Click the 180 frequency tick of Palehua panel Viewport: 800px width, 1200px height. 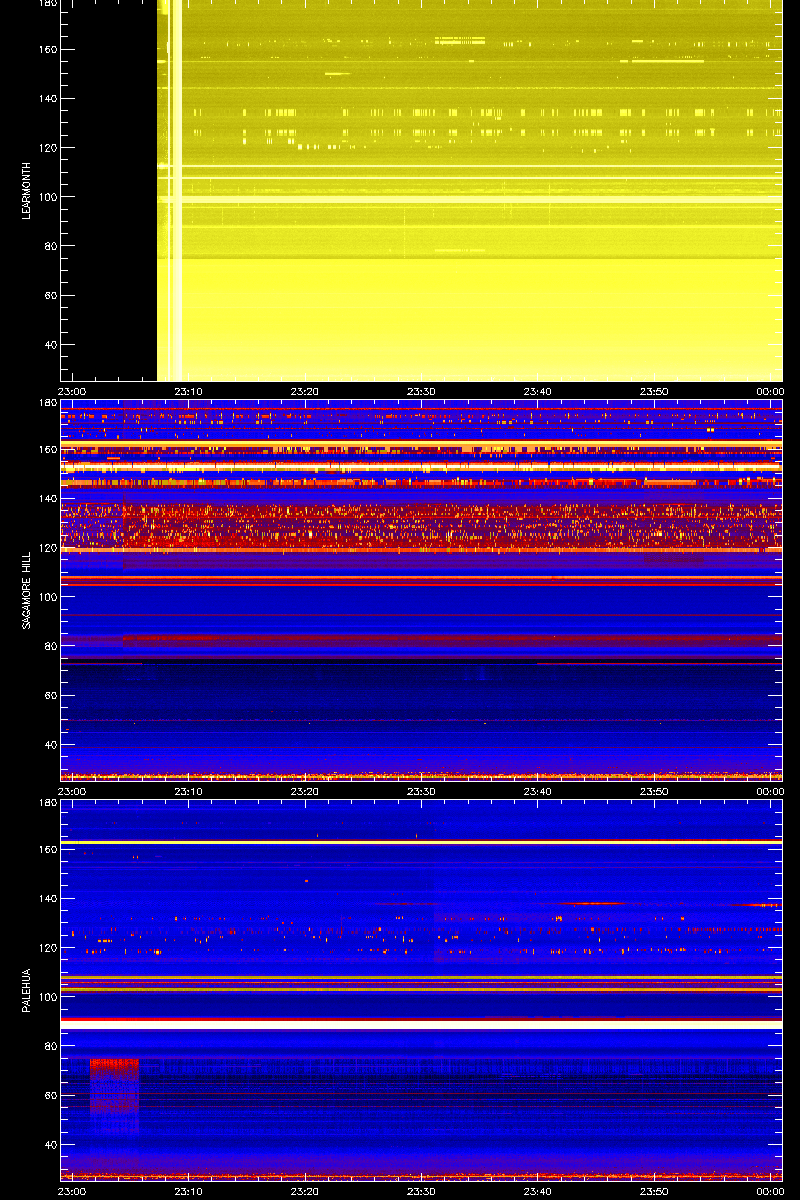[x=47, y=803]
